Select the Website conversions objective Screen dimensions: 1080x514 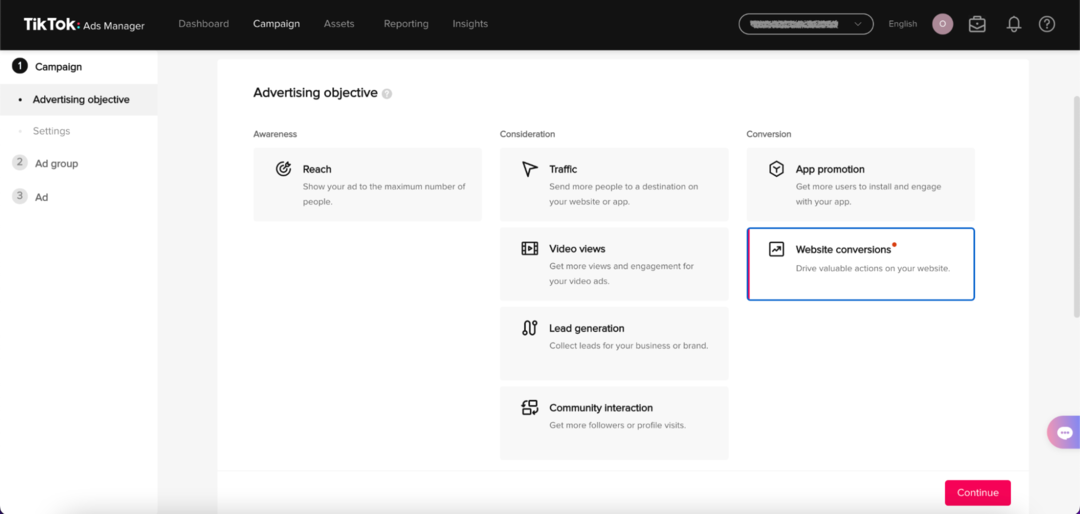pos(860,264)
